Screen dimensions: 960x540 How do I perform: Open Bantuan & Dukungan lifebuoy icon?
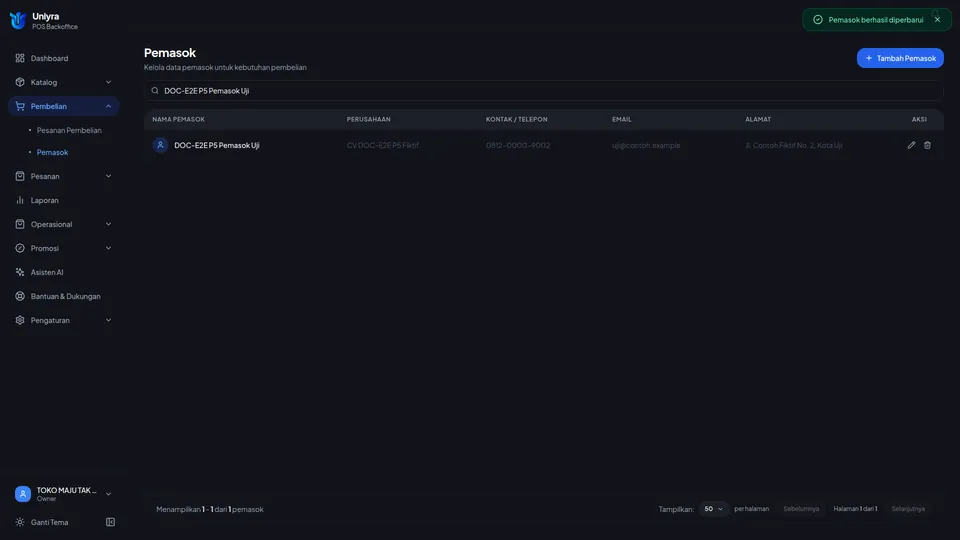[20, 296]
